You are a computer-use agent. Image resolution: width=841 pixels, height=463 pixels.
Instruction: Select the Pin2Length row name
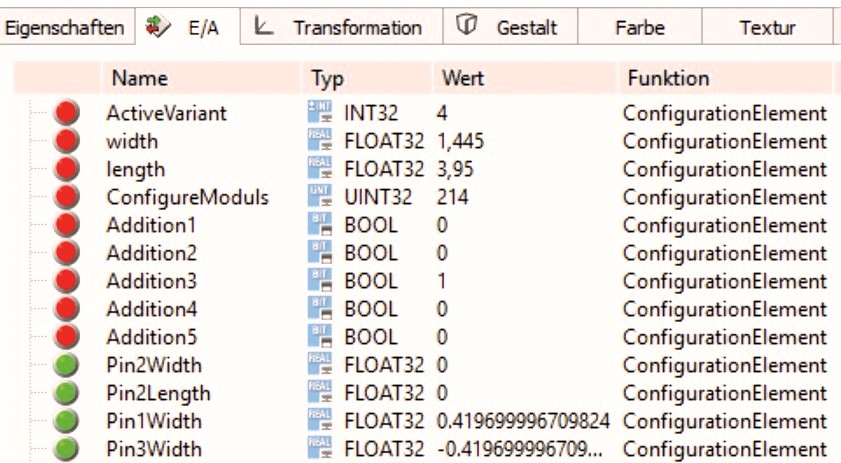point(158,393)
